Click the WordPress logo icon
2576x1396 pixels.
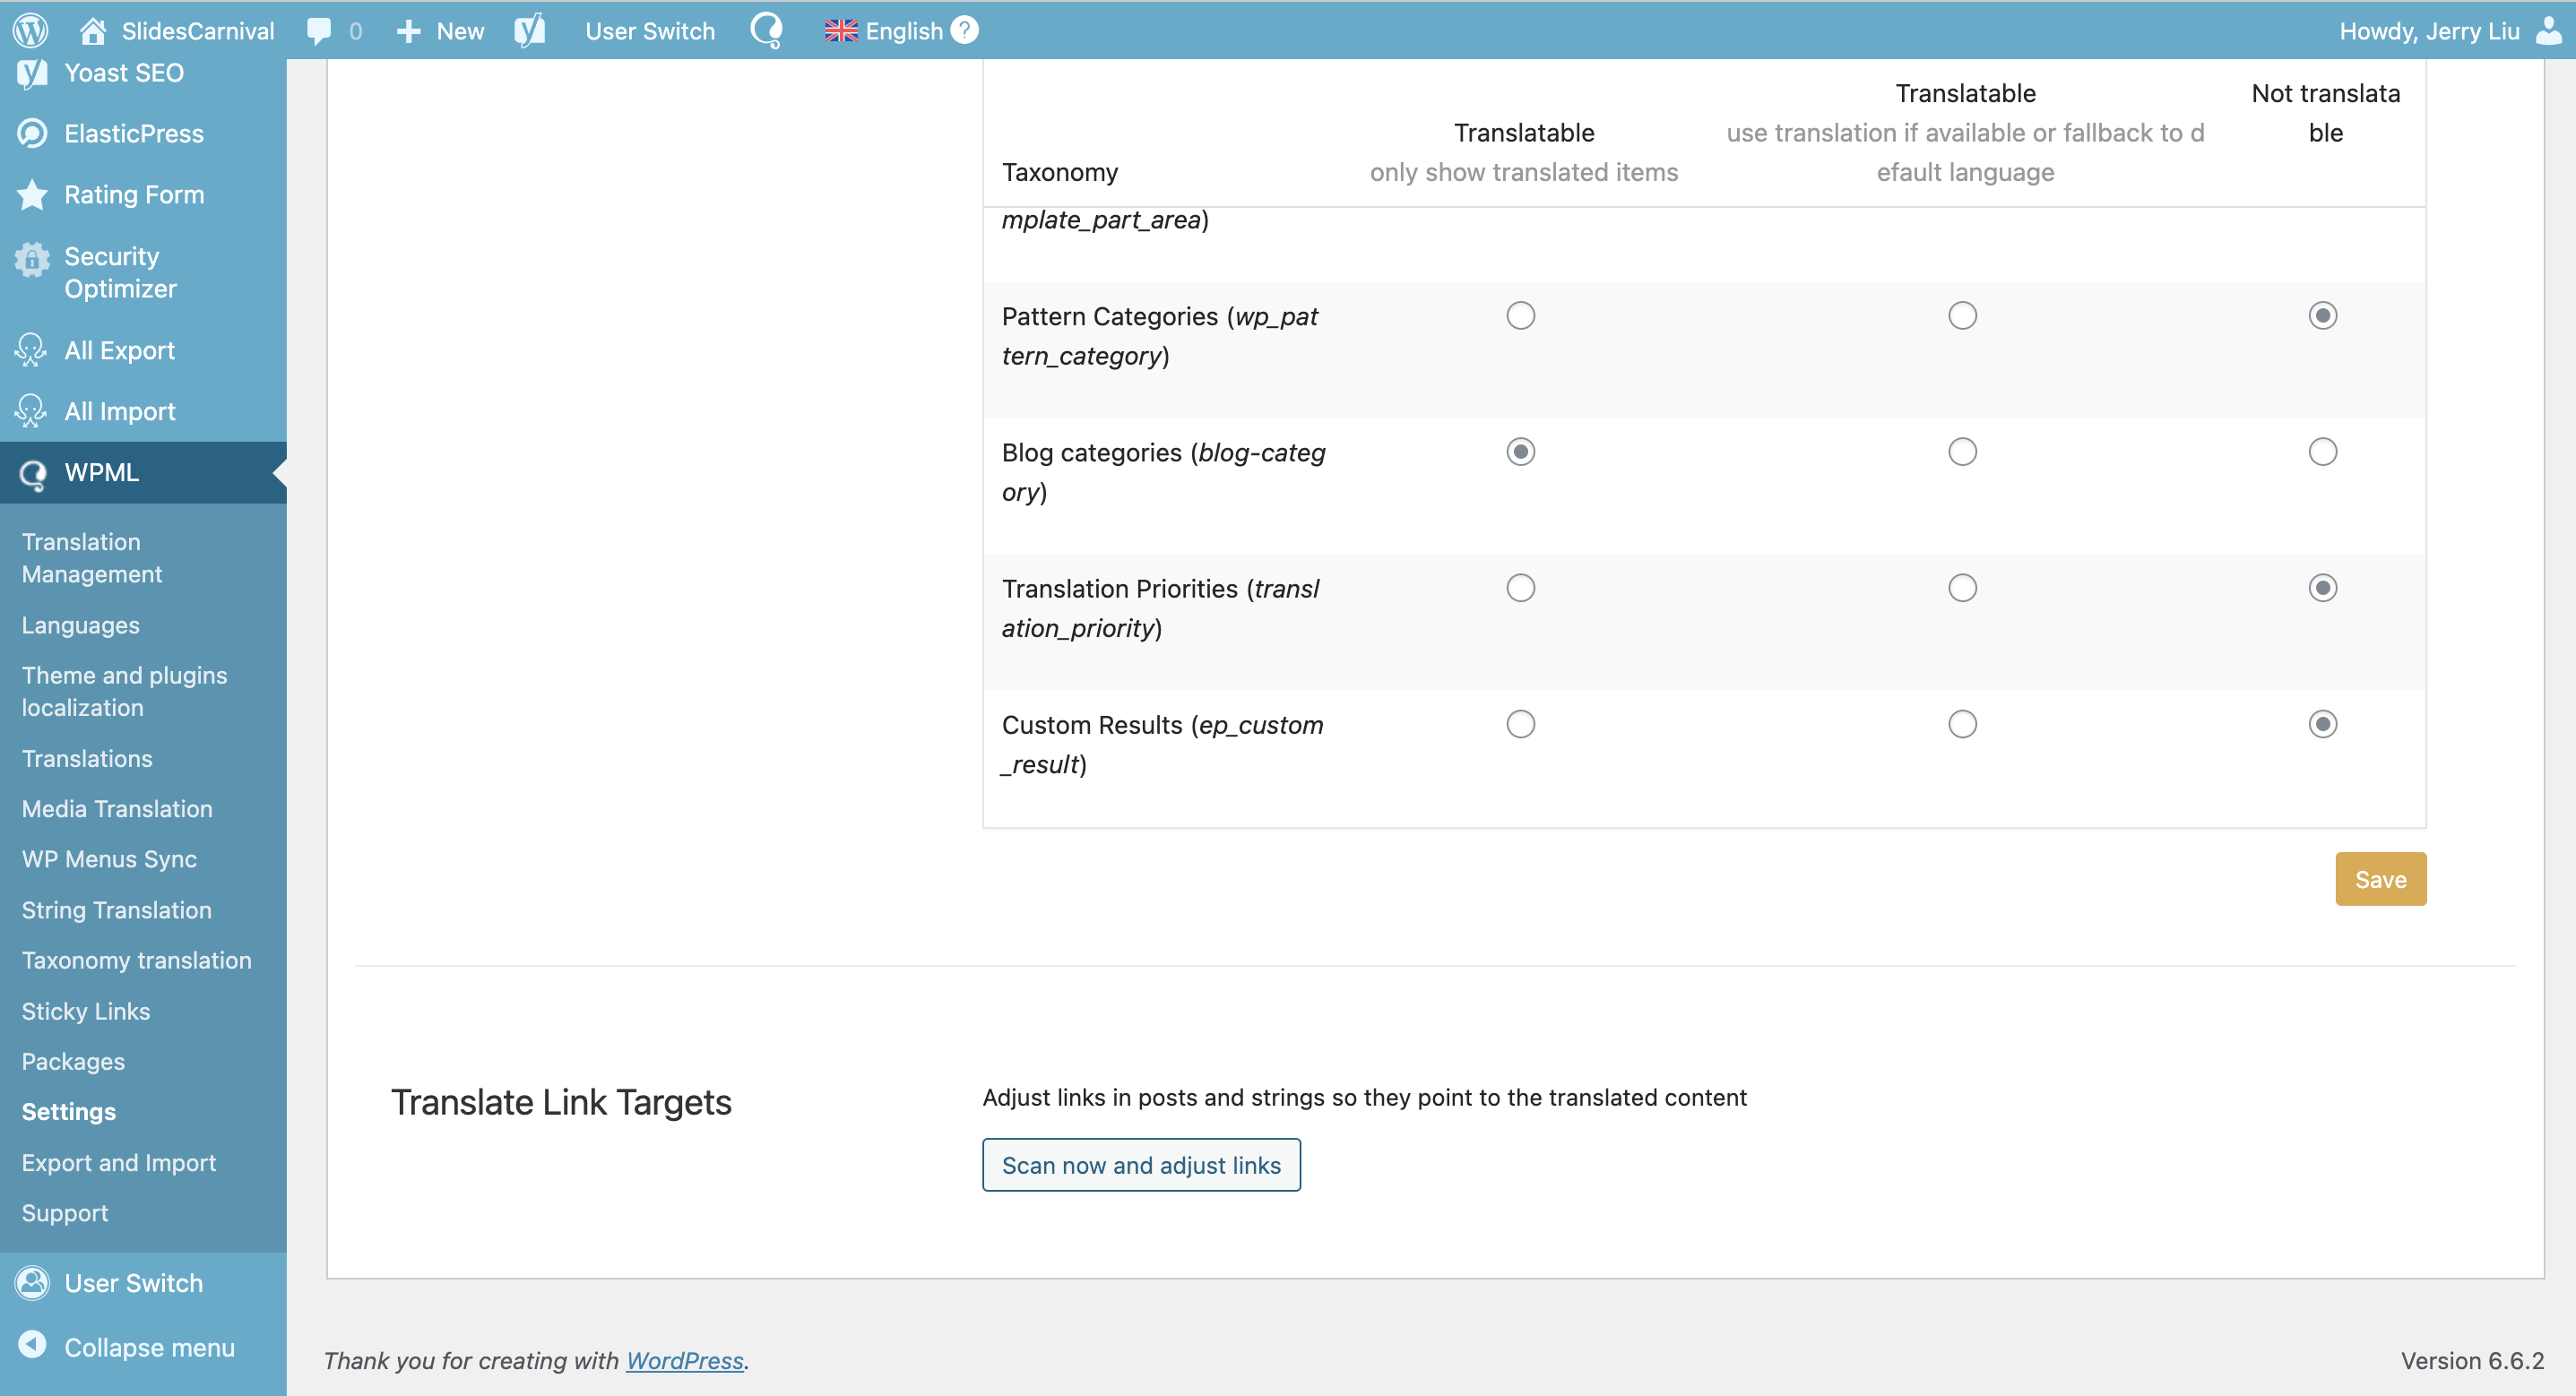point(30,30)
